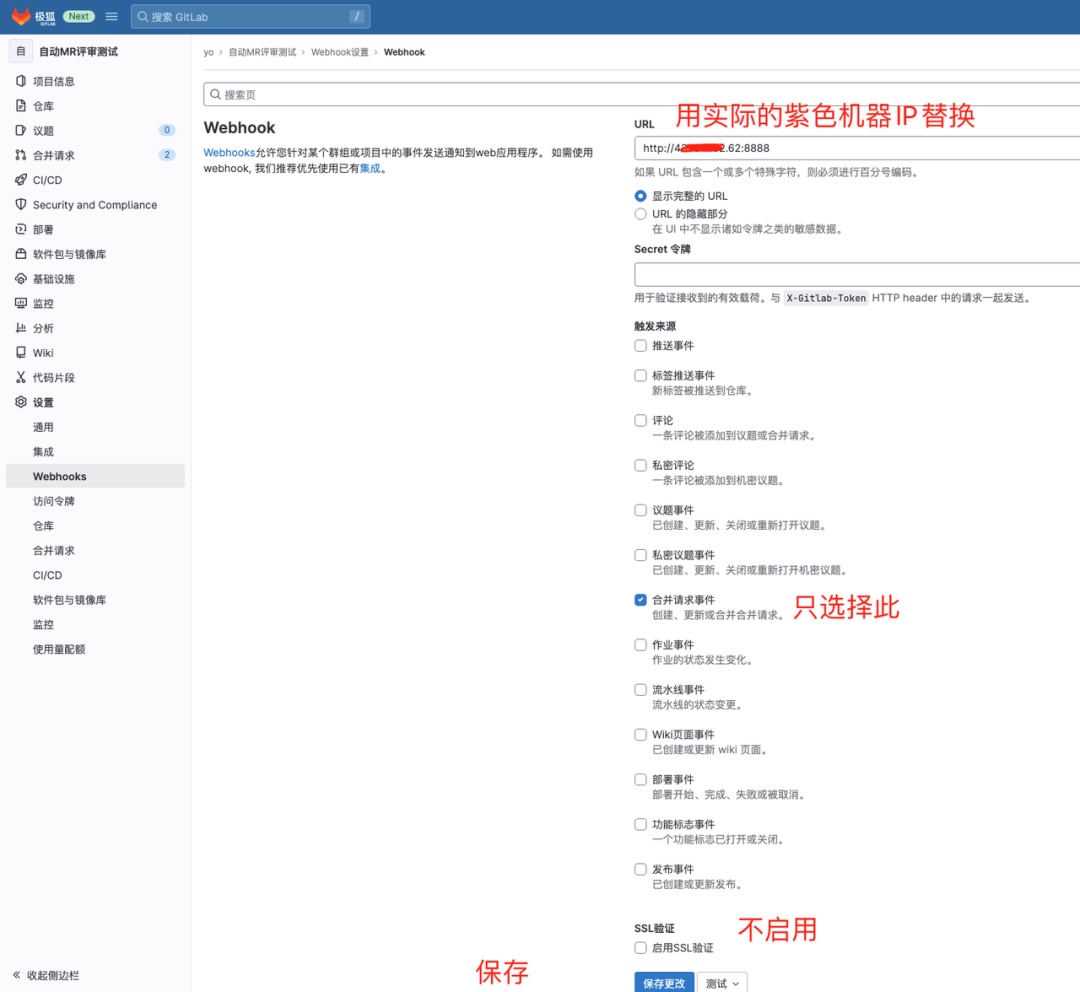
Task: Select Webhooks in the settings submenu
Action: pos(60,476)
